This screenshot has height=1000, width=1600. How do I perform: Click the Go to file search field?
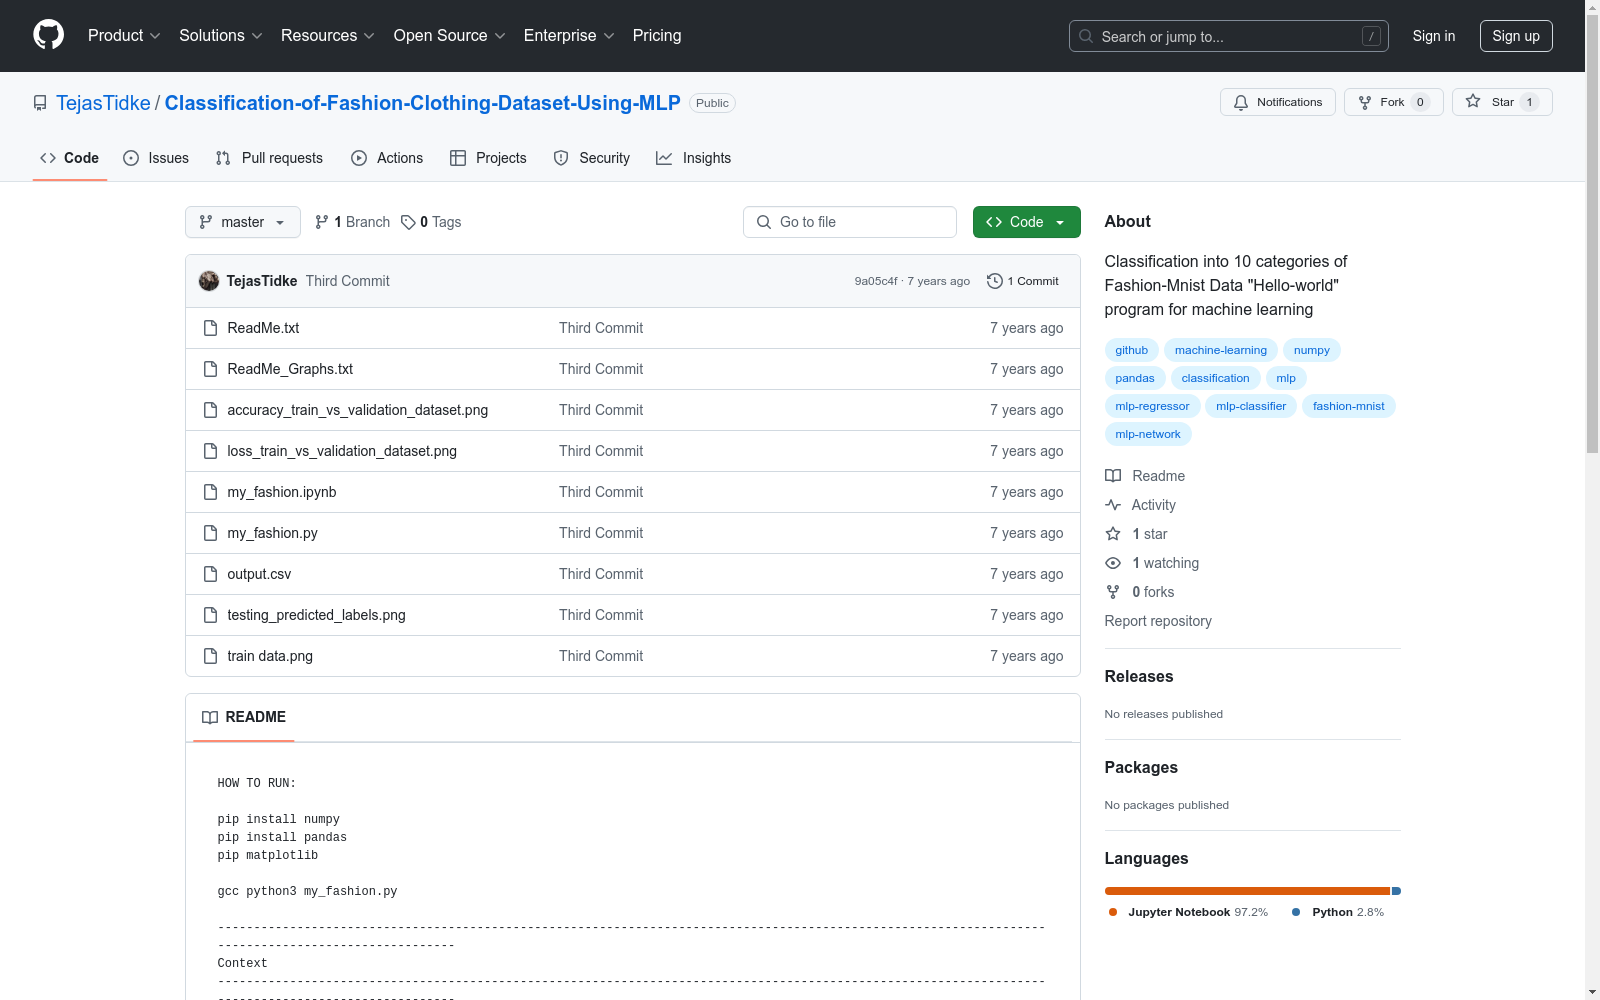[x=850, y=222]
